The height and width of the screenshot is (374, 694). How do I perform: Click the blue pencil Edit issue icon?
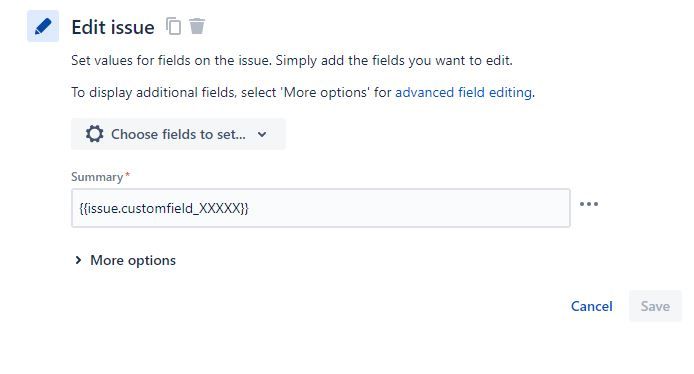tap(43, 26)
